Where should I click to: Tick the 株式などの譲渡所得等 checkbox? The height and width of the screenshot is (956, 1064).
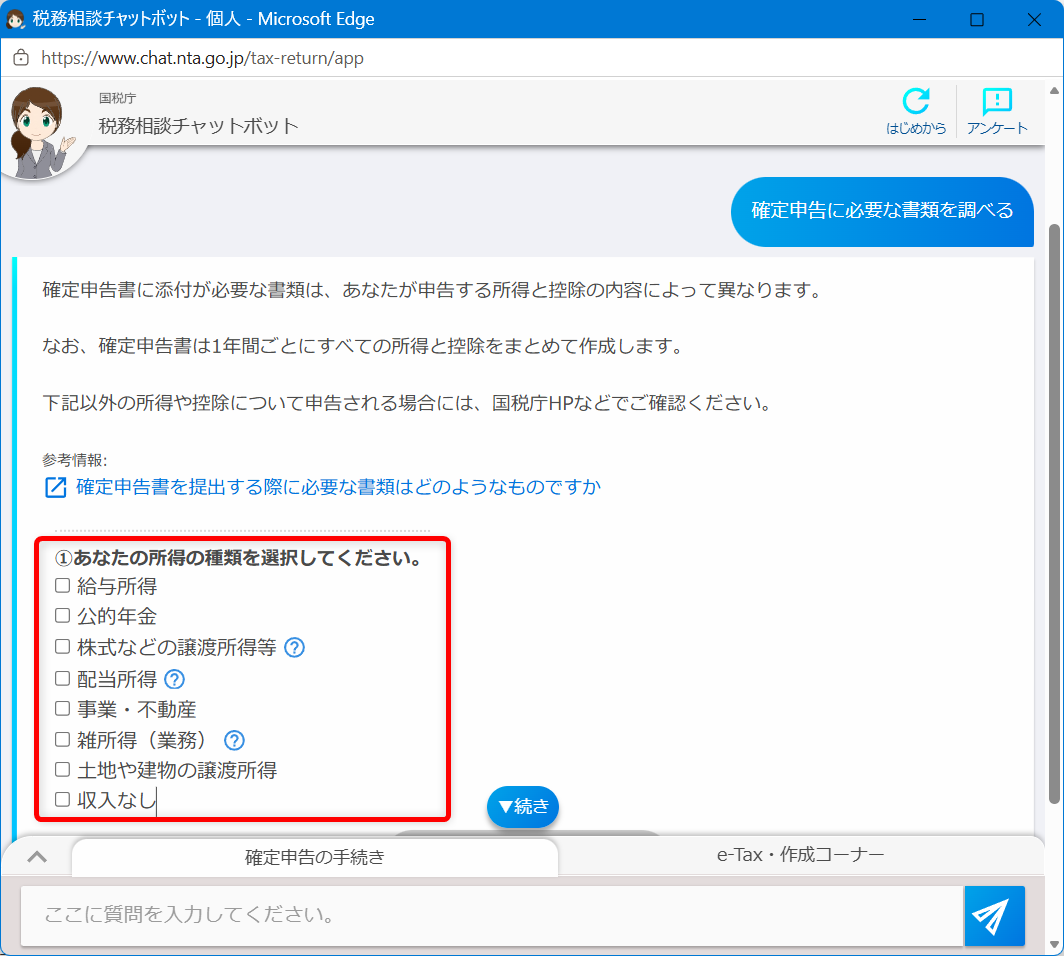(x=62, y=647)
